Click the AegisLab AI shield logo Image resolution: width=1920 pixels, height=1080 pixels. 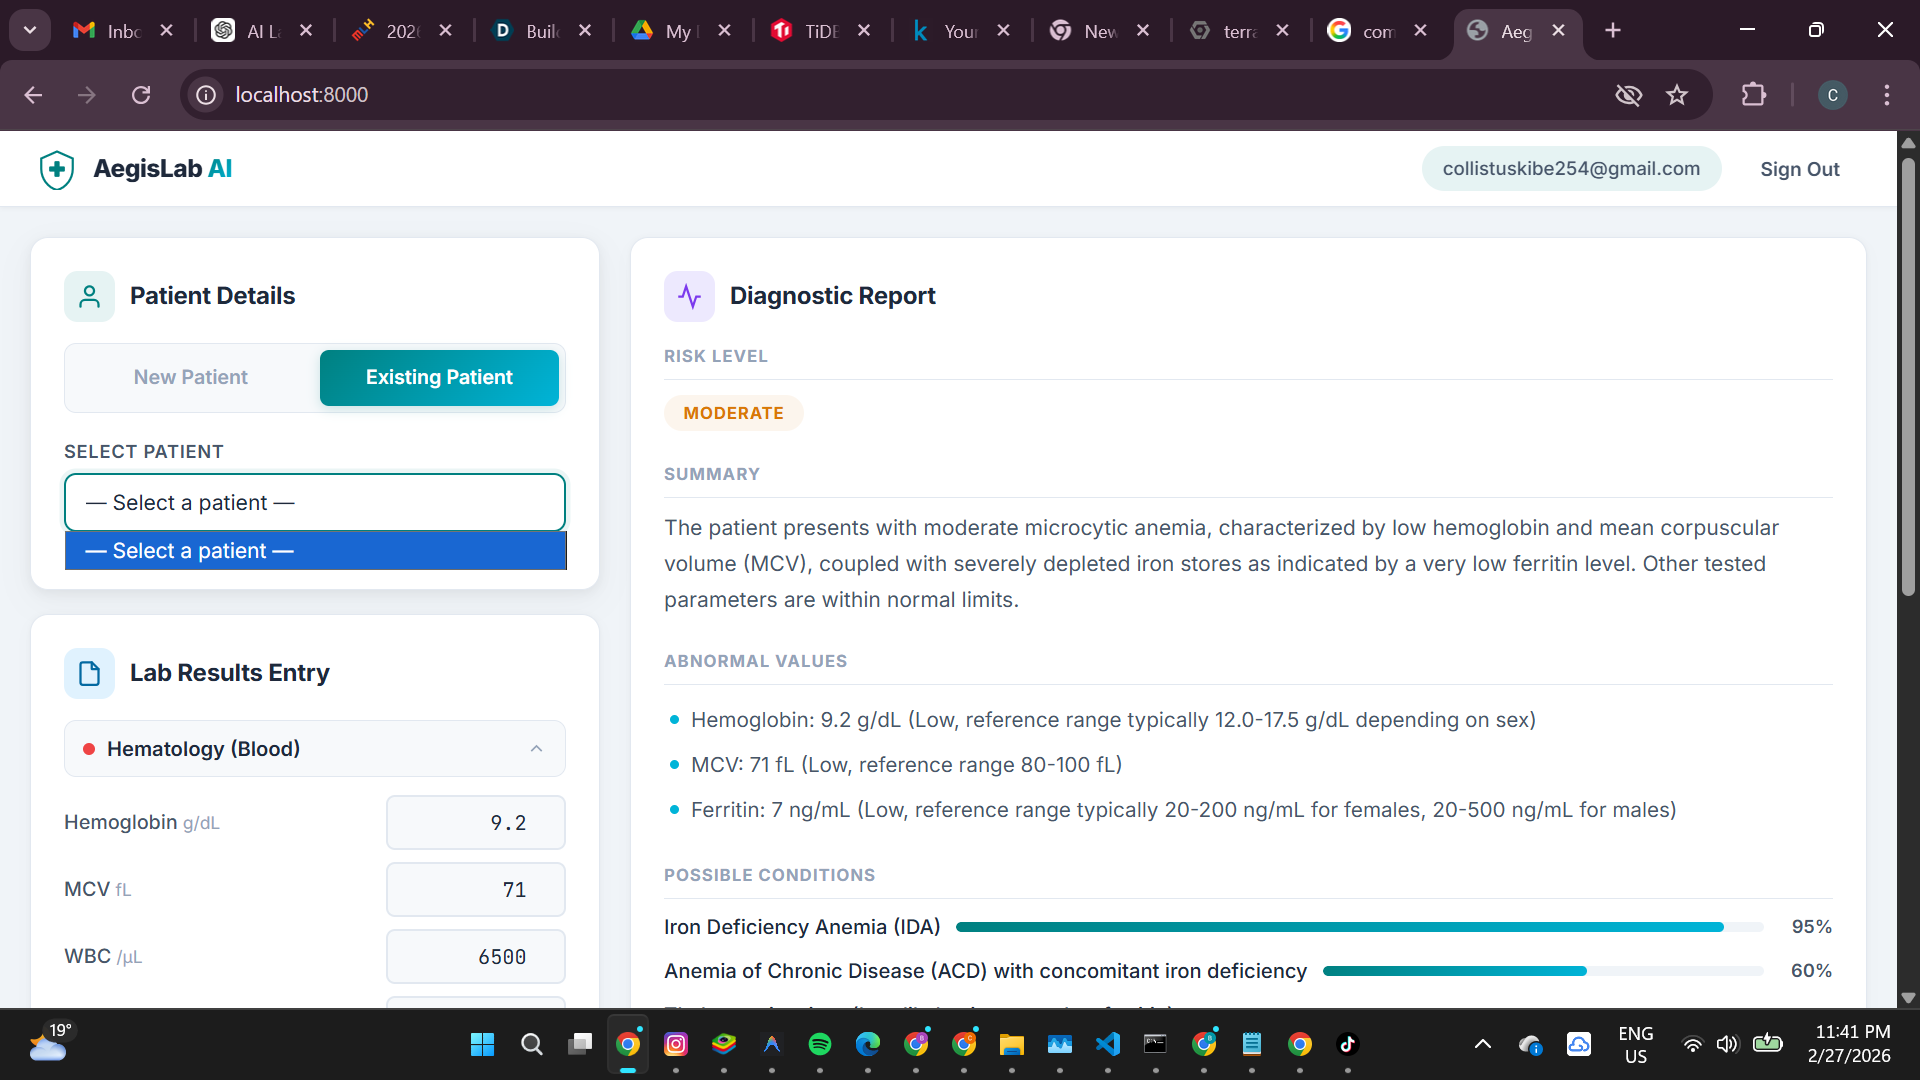point(57,169)
